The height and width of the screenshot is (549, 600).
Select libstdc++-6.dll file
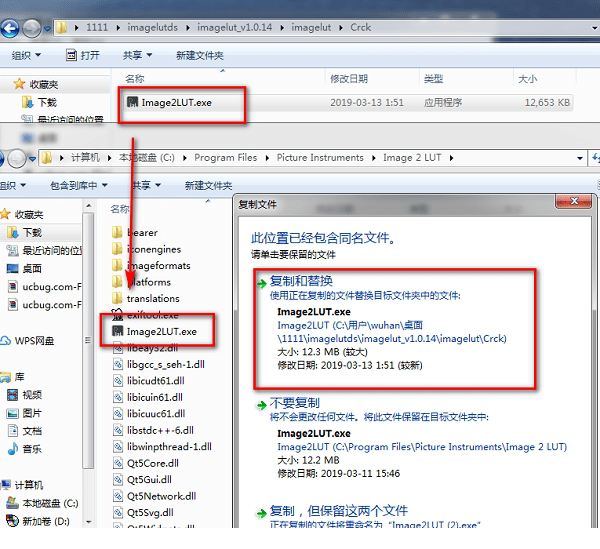point(153,430)
